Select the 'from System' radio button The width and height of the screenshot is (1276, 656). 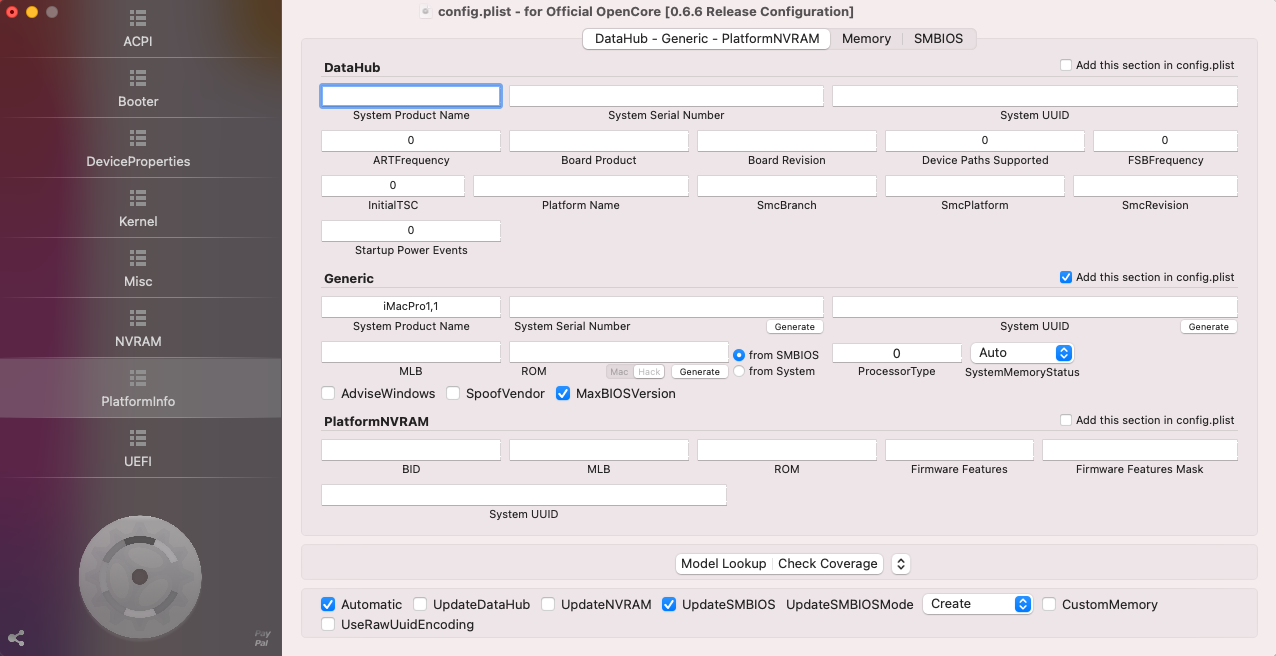[739, 371]
